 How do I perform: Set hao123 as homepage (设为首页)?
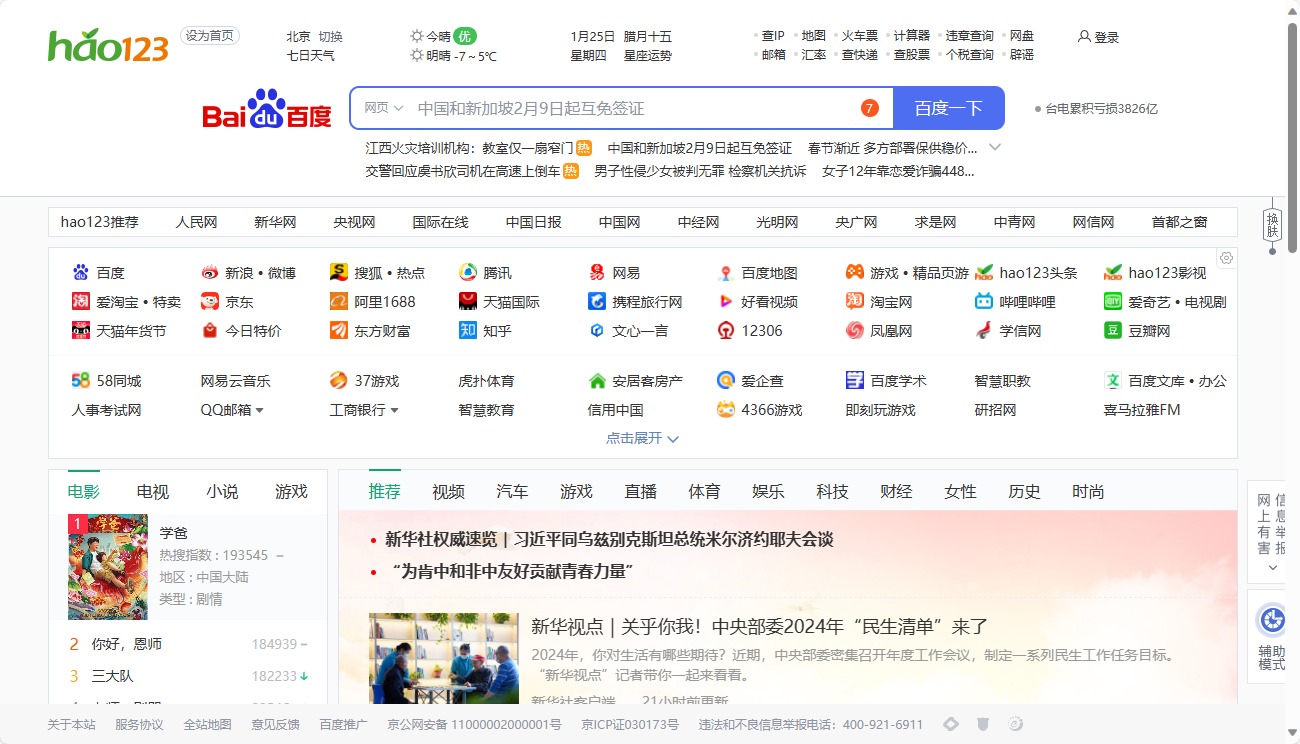(x=210, y=35)
